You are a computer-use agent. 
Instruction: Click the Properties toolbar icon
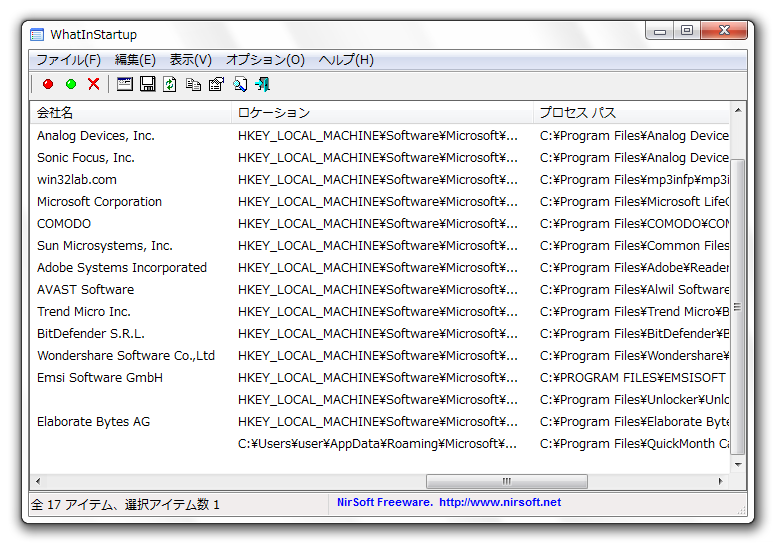click(216, 84)
